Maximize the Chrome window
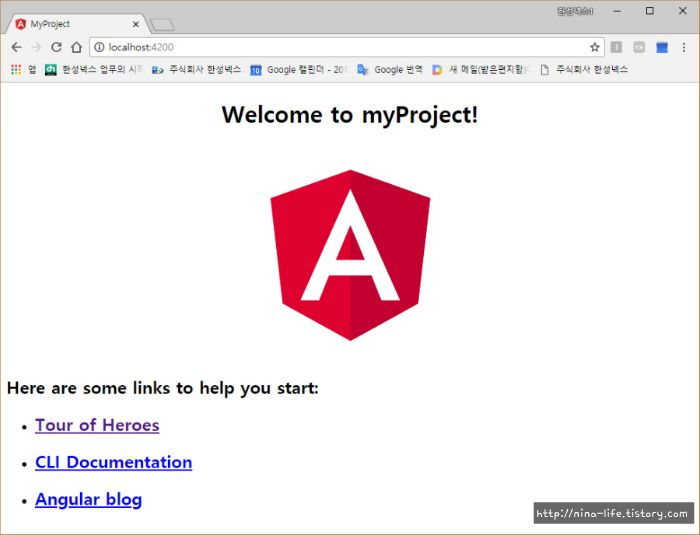 [x=650, y=11]
